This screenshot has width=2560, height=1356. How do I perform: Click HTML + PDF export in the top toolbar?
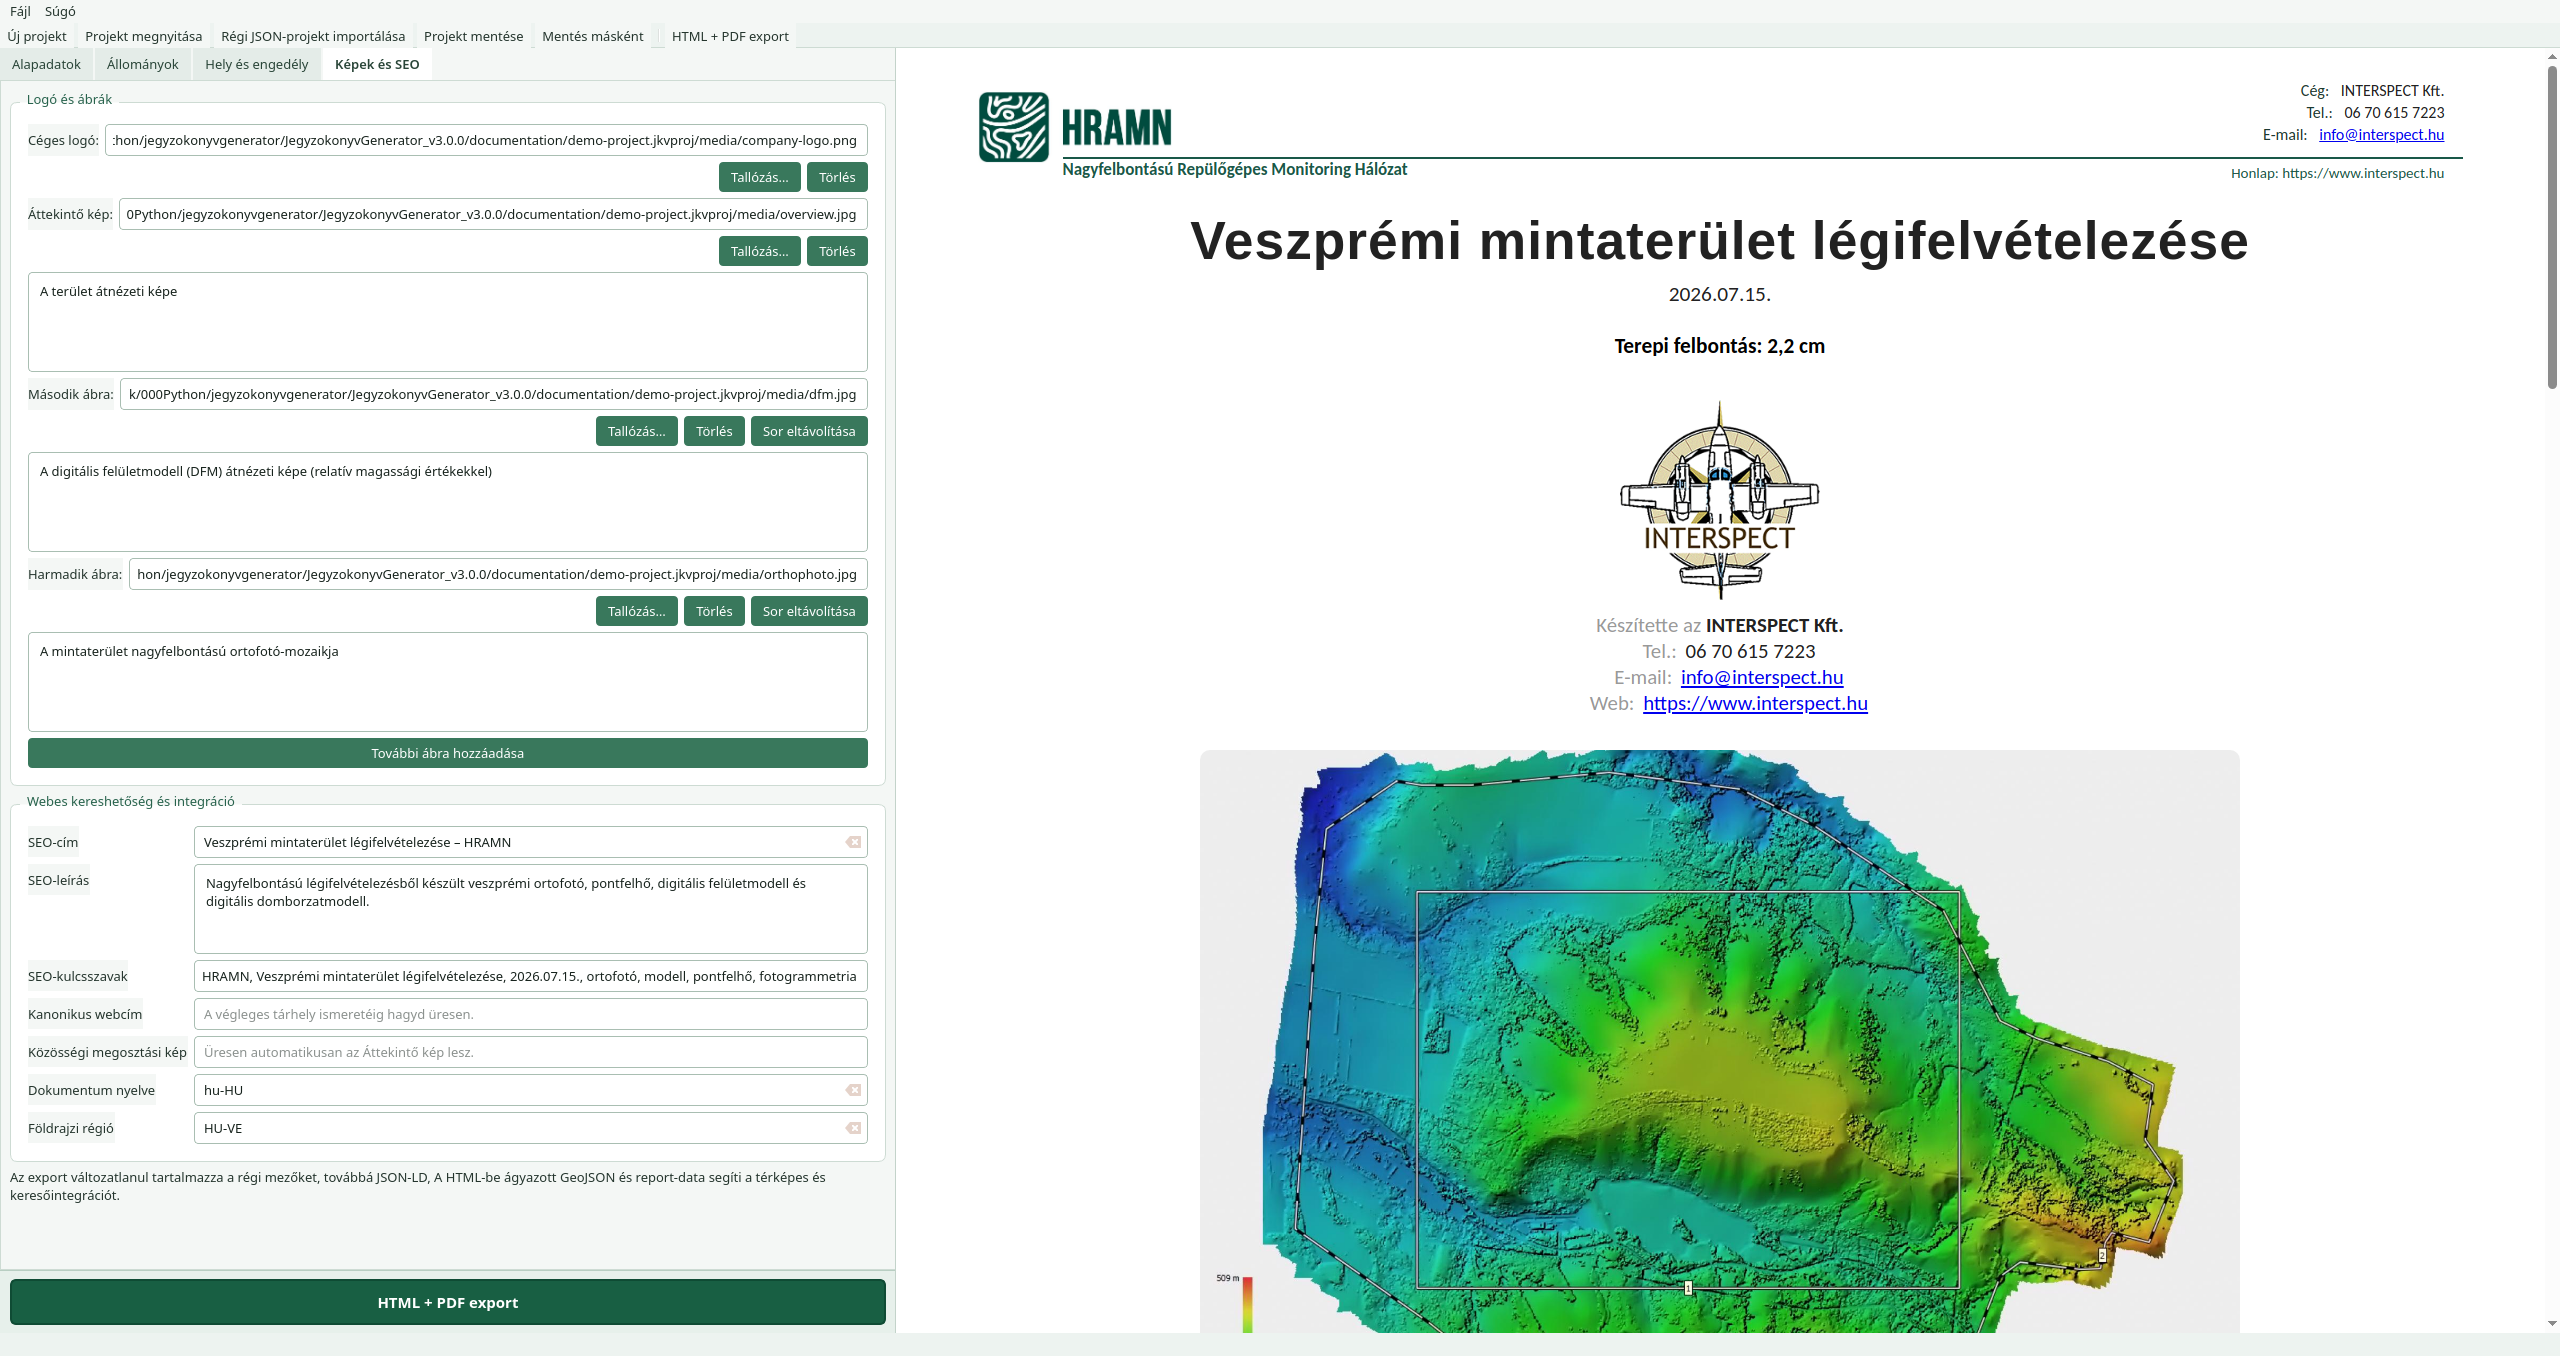pyautogui.click(x=730, y=36)
